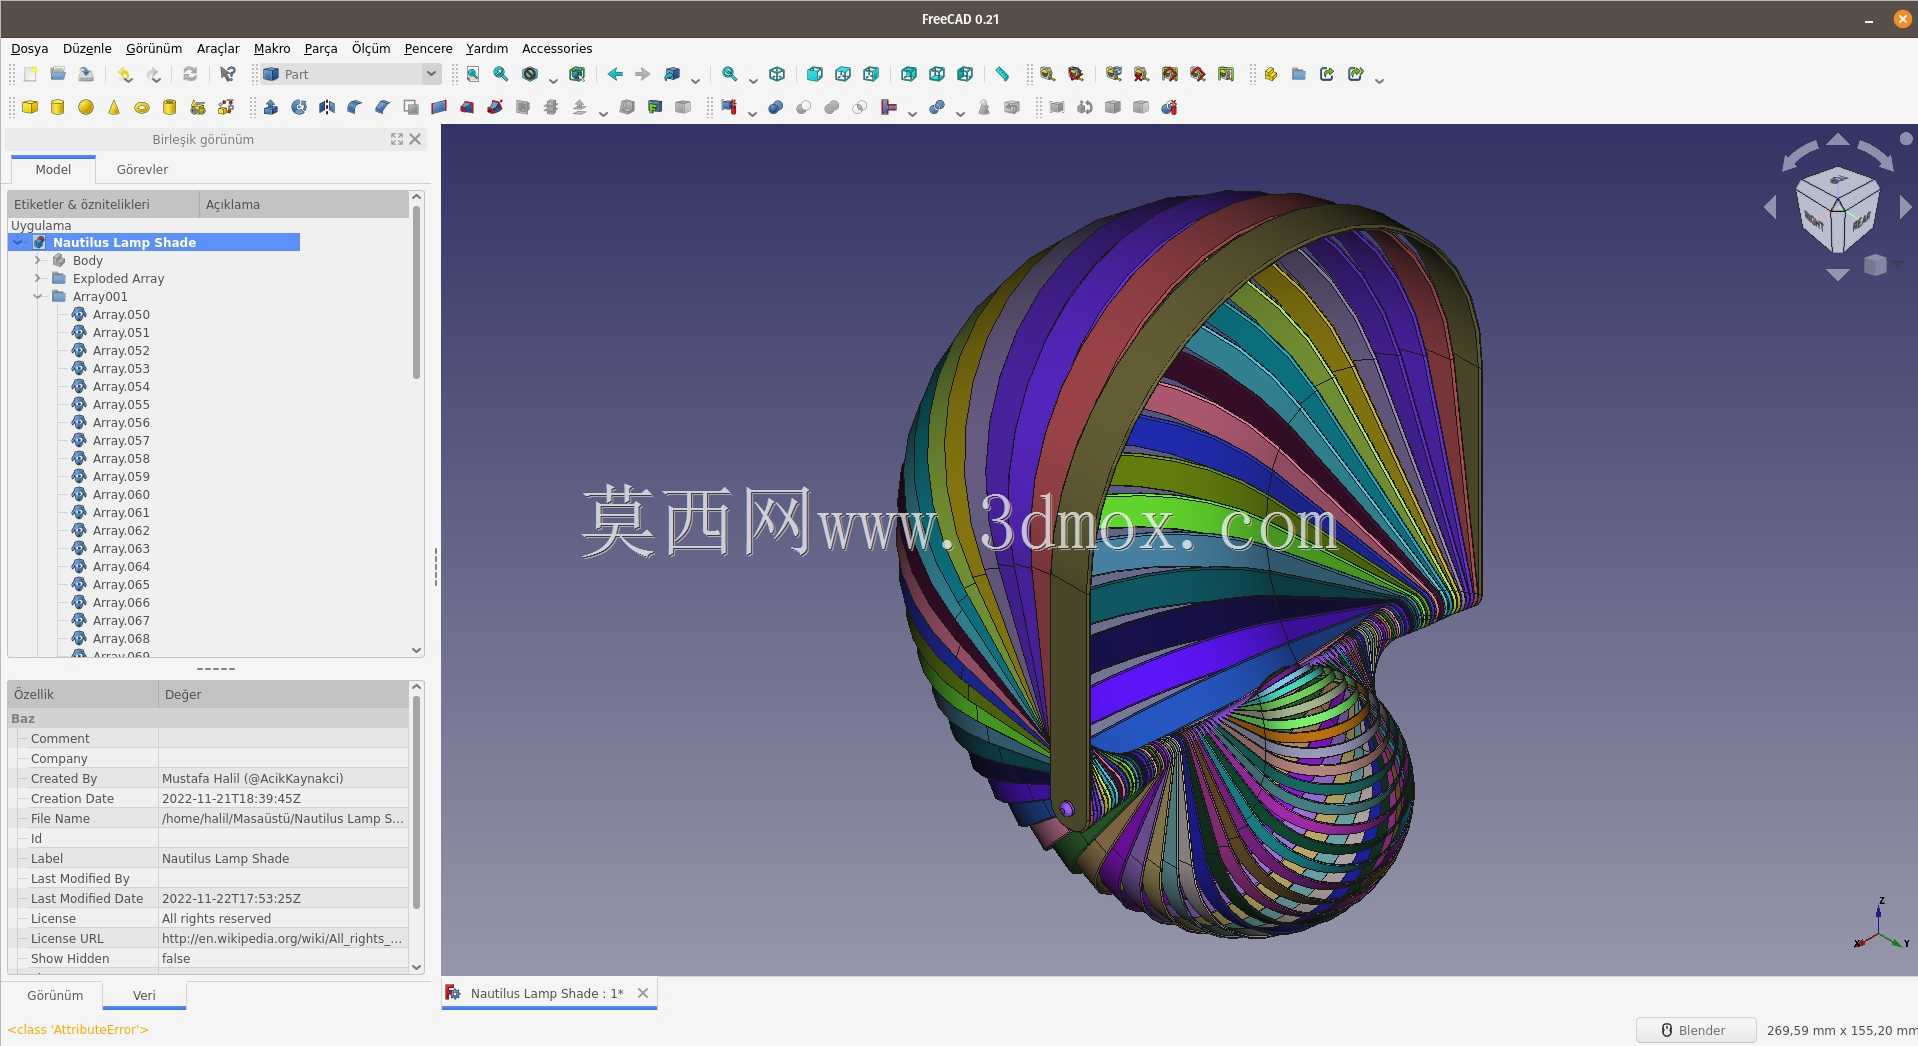The height and width of the screenshot is (1046, 1918).
Task: Activate the What's This help pointer
Action: click(x=228, y=74)
